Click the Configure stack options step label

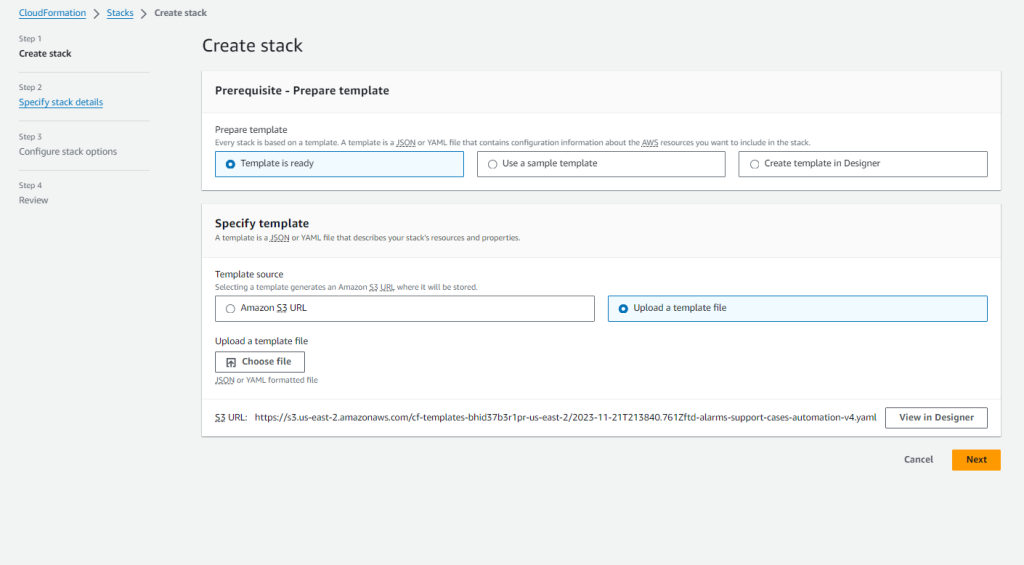(x=68, y=152)
